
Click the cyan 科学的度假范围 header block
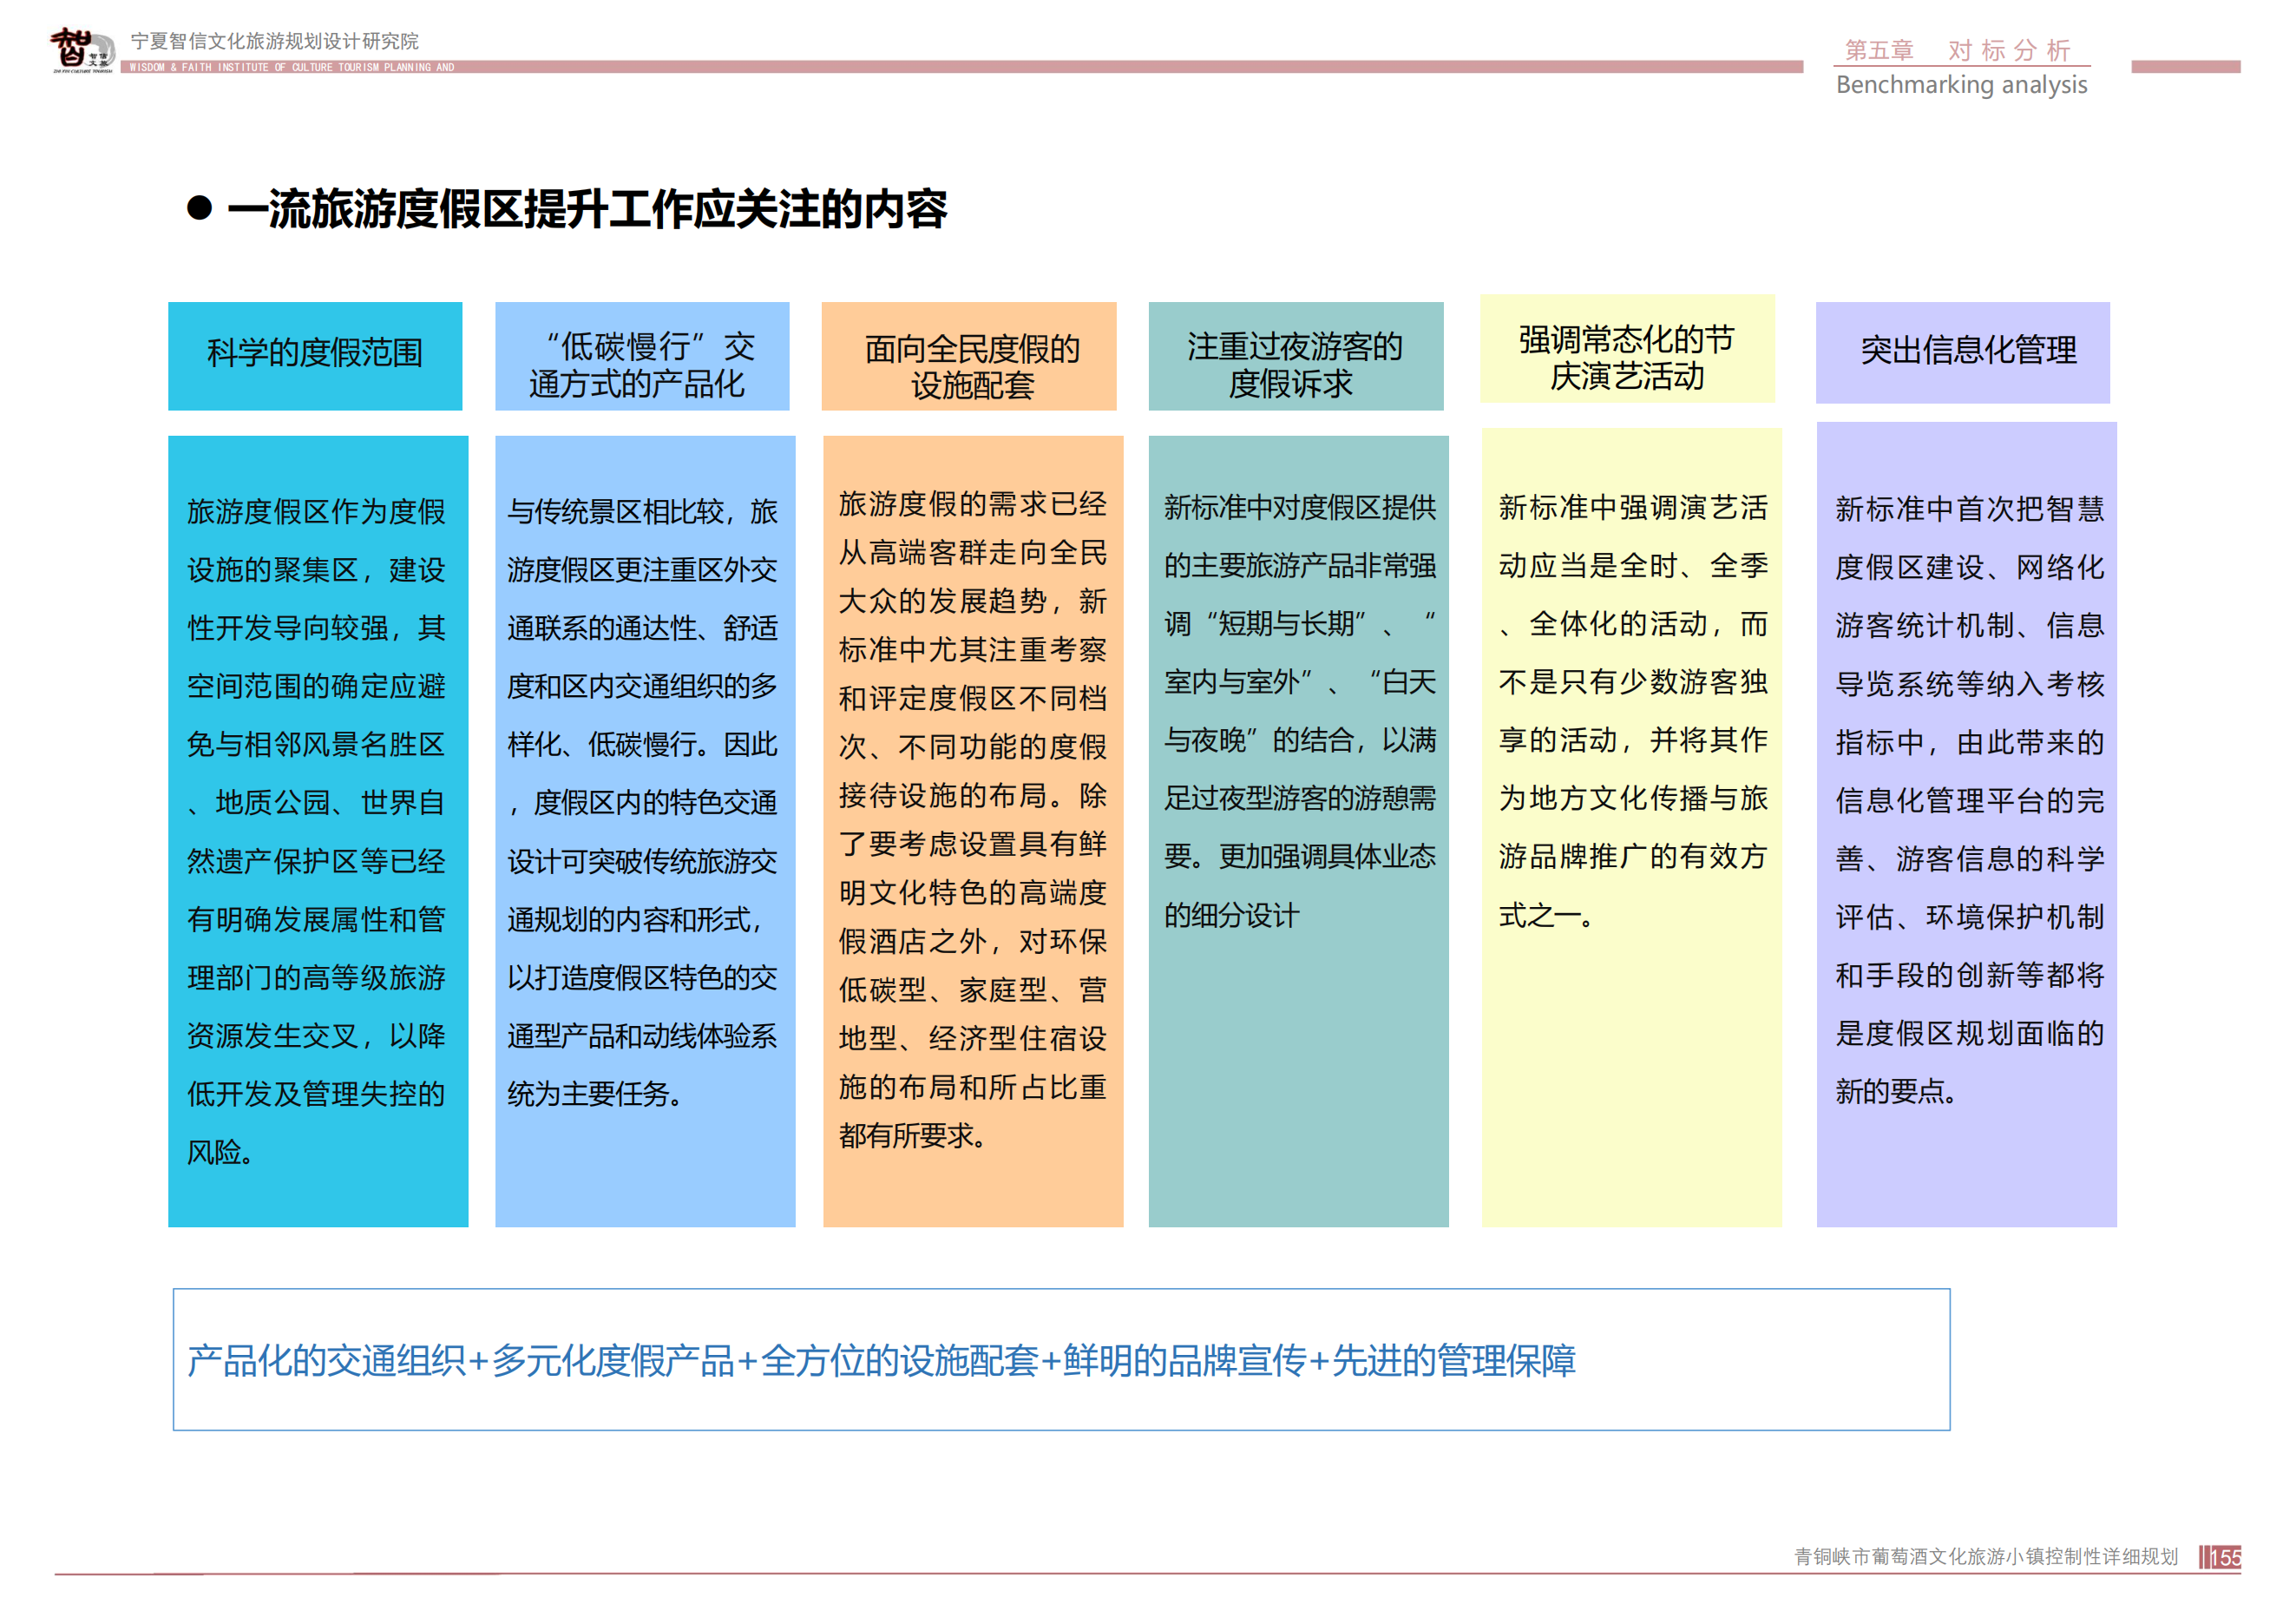click(x=315, y=355)
